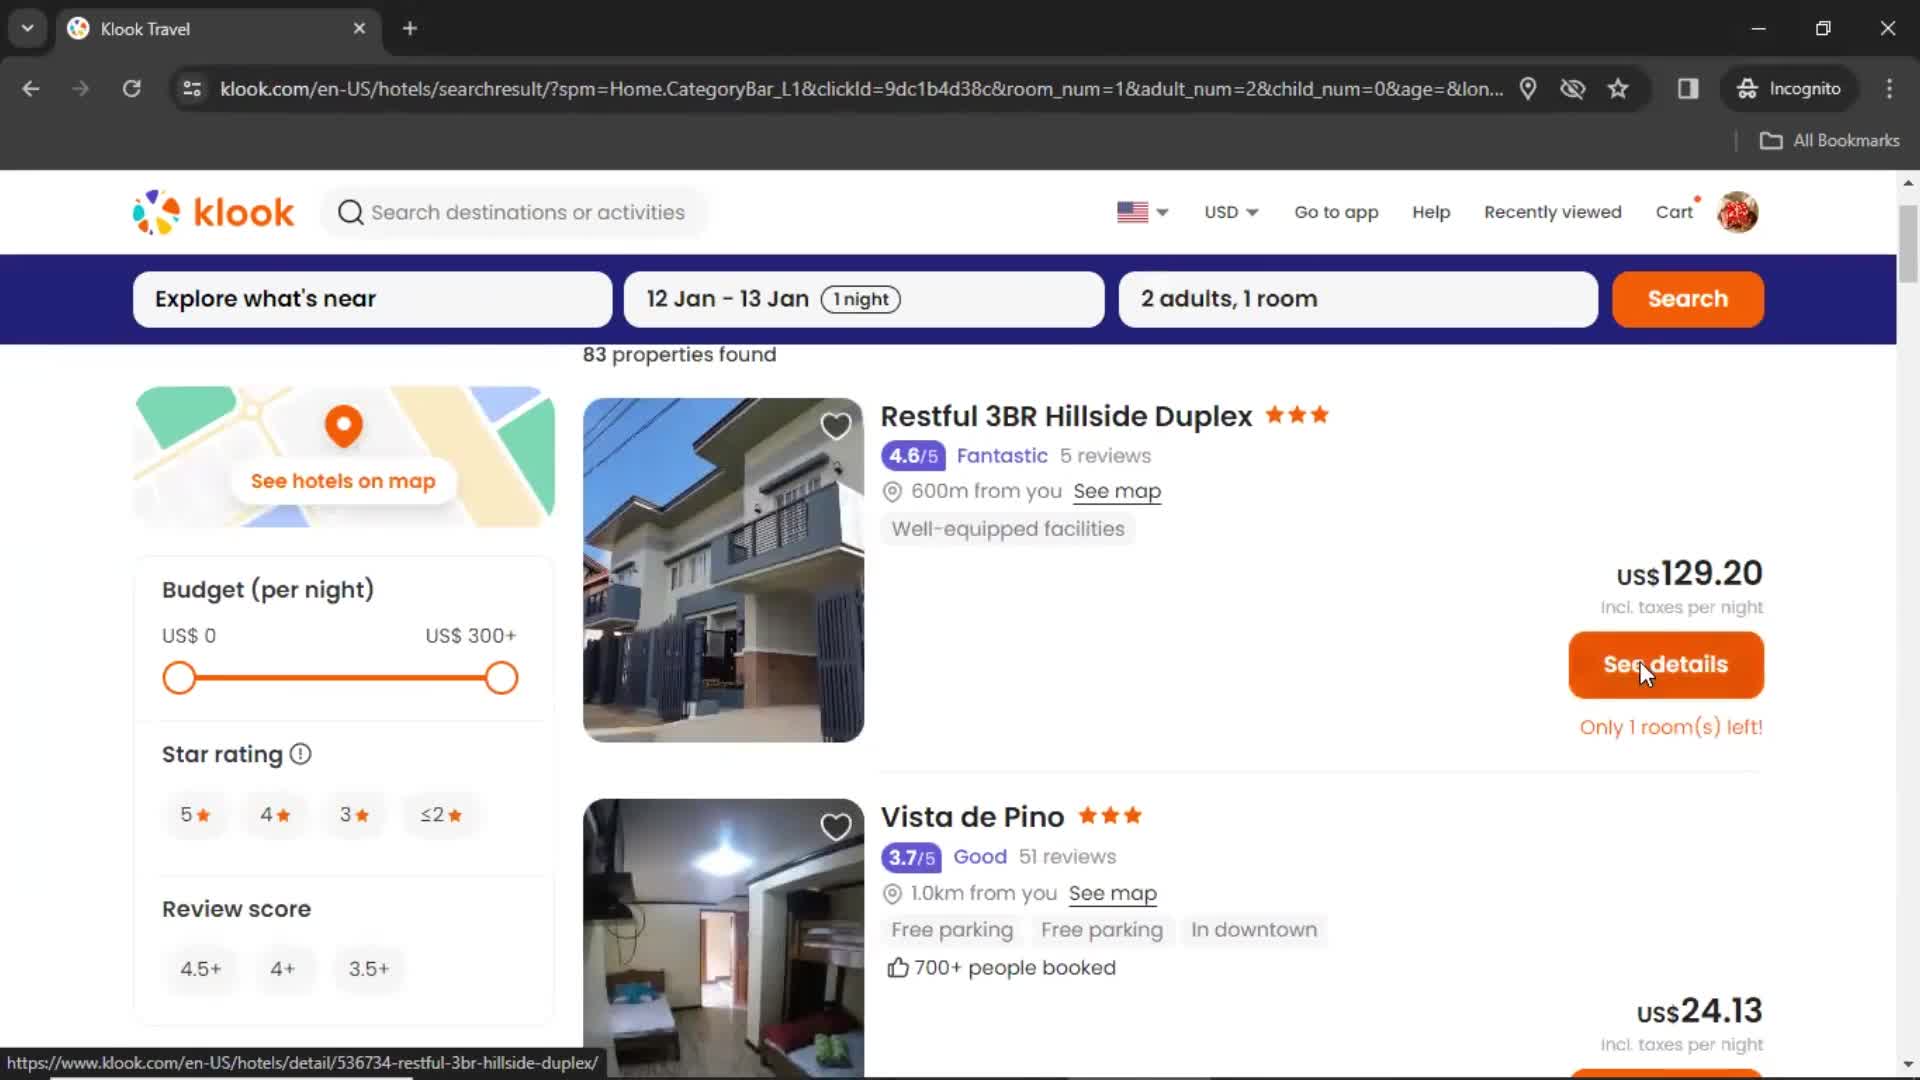This screenshot has height=1080, width=1920.
Task: Click the location pin icon on map
Action: (x=342, y=425)
